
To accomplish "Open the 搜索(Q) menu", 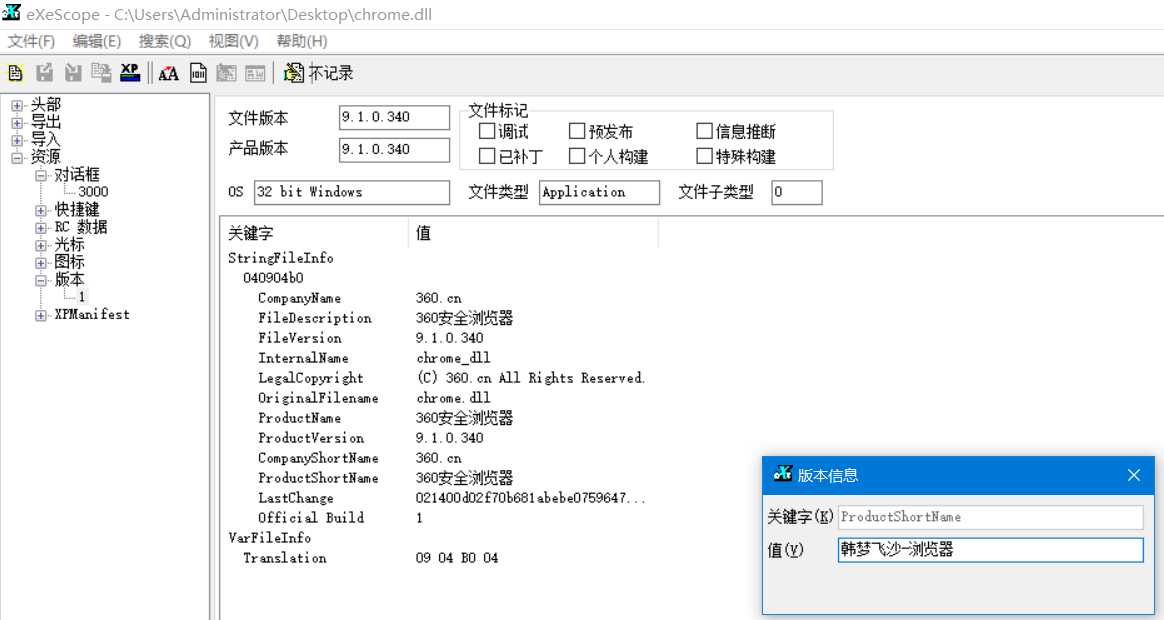I will click(165, 41).
